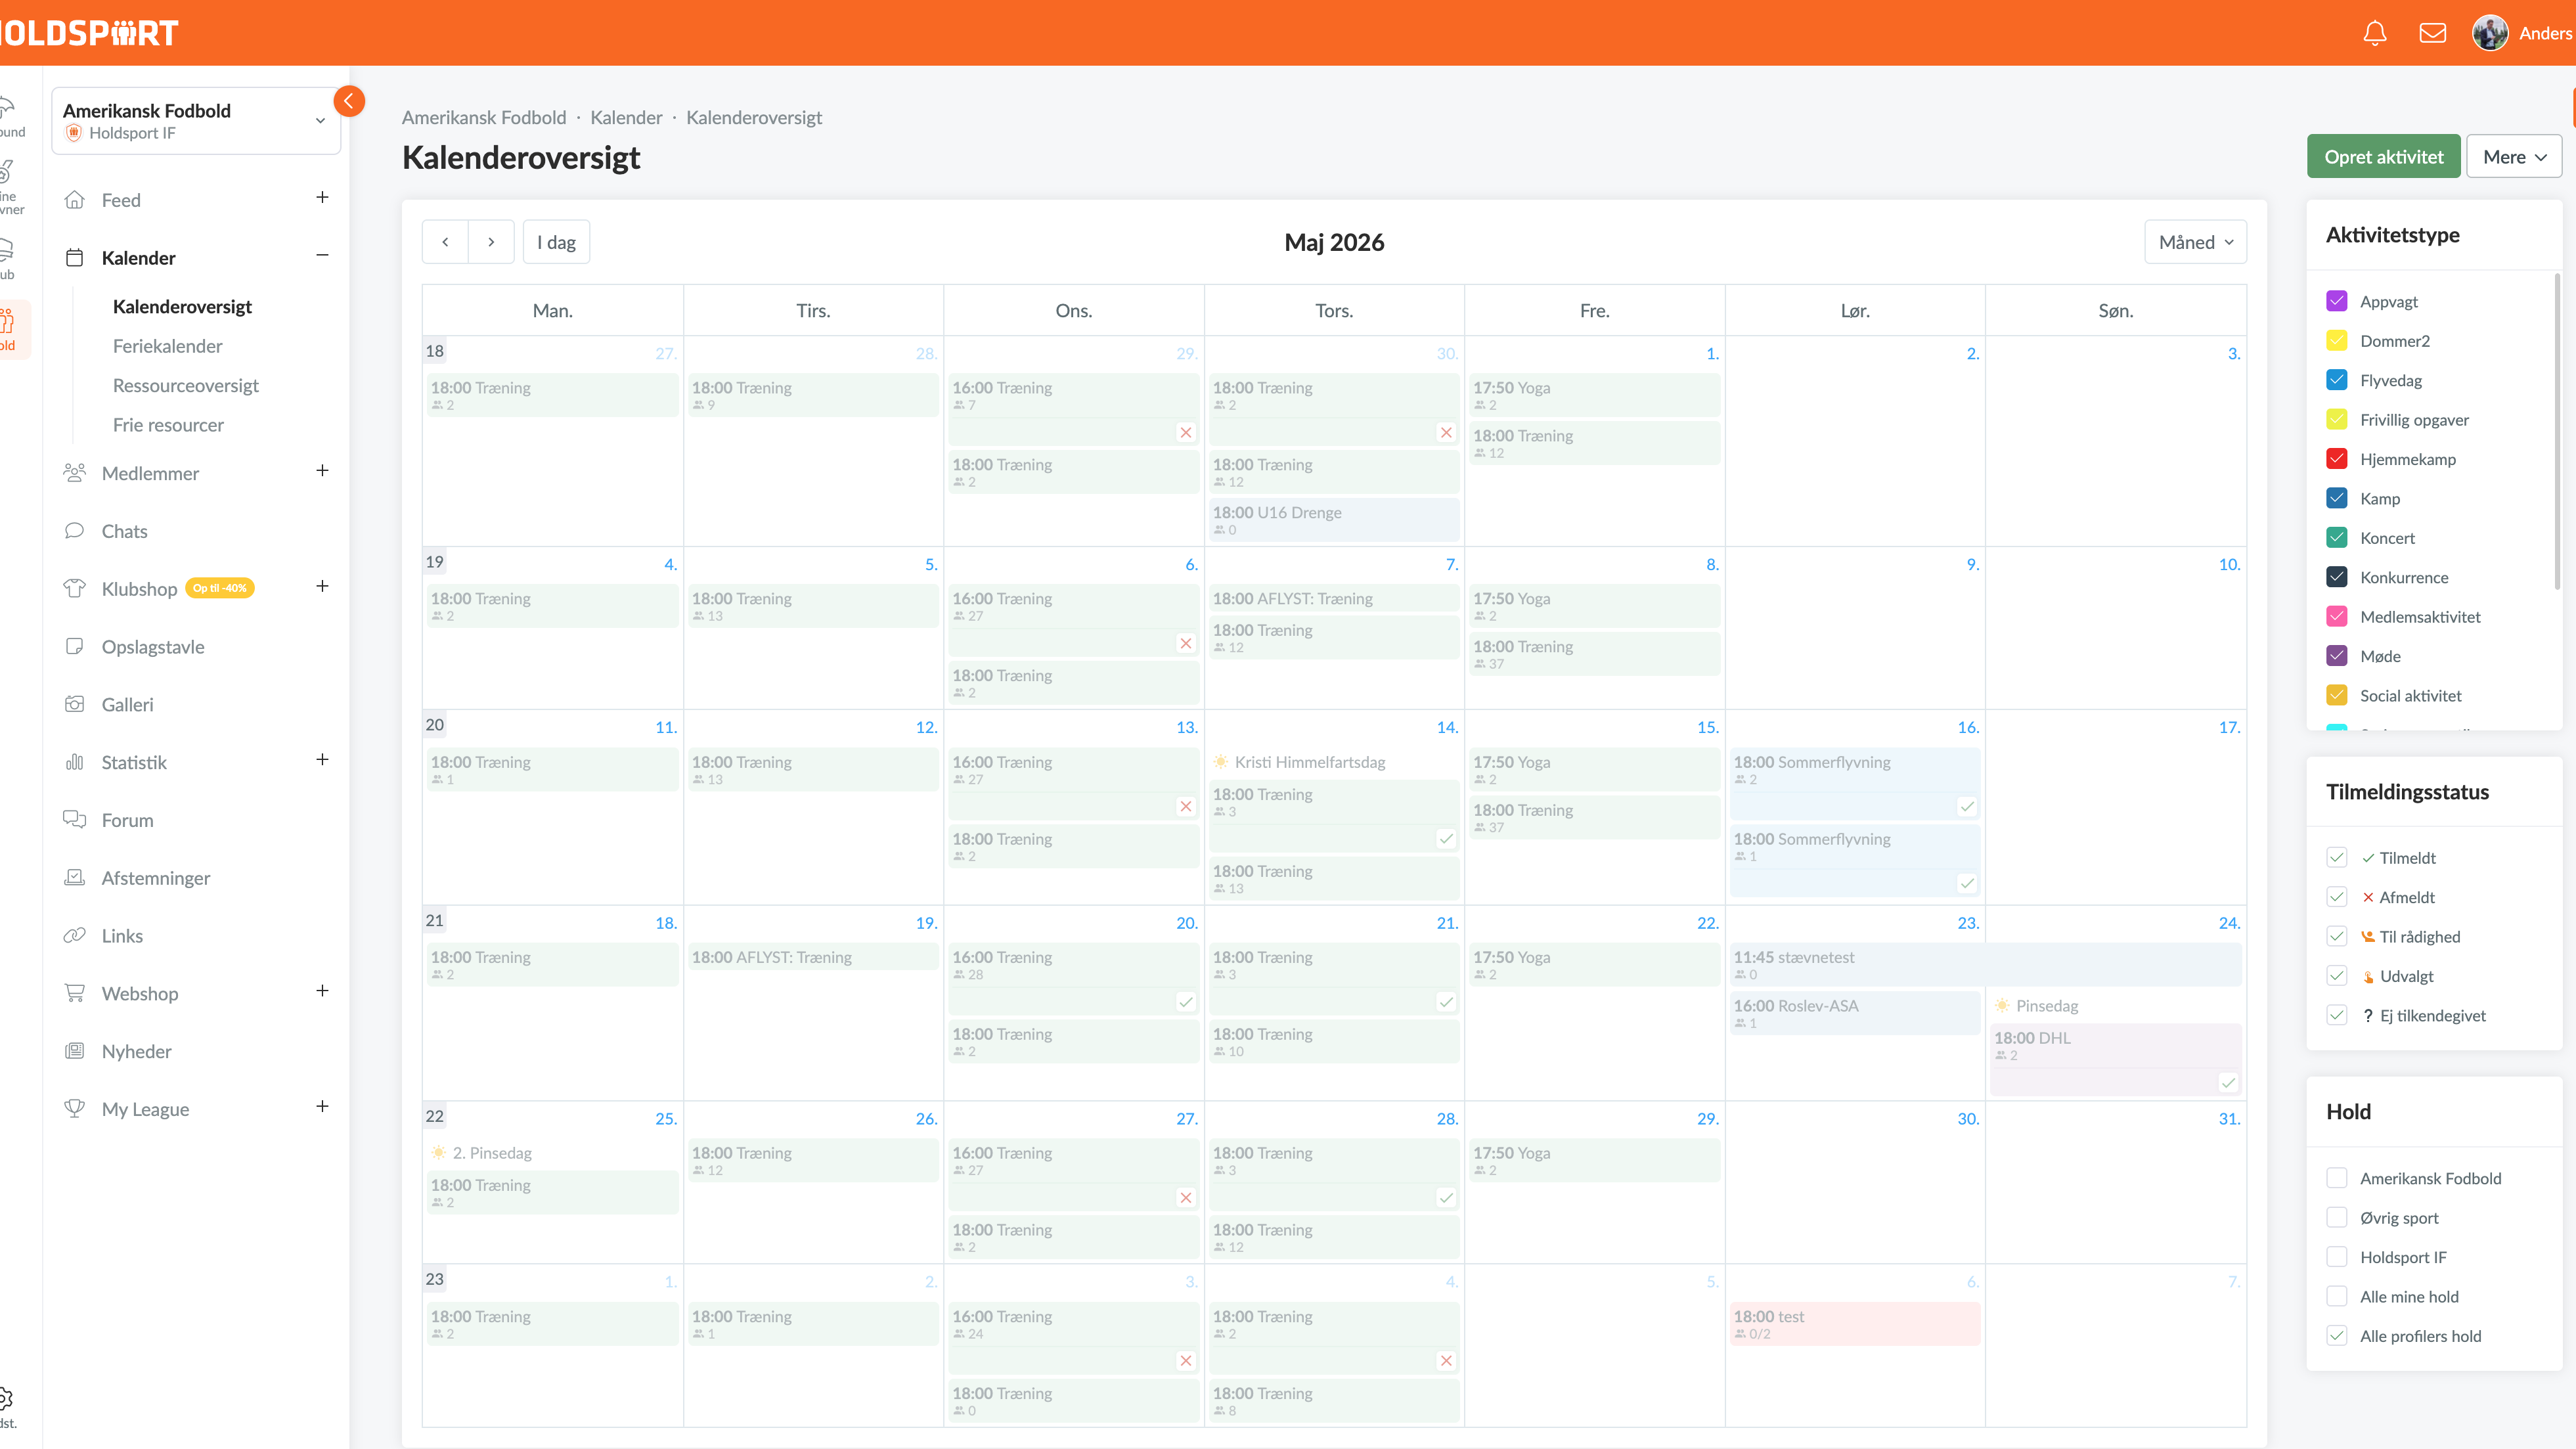Click the Feed home icon
The width and height of the screenshot is (2576, 1449).
tap(75, 200)
